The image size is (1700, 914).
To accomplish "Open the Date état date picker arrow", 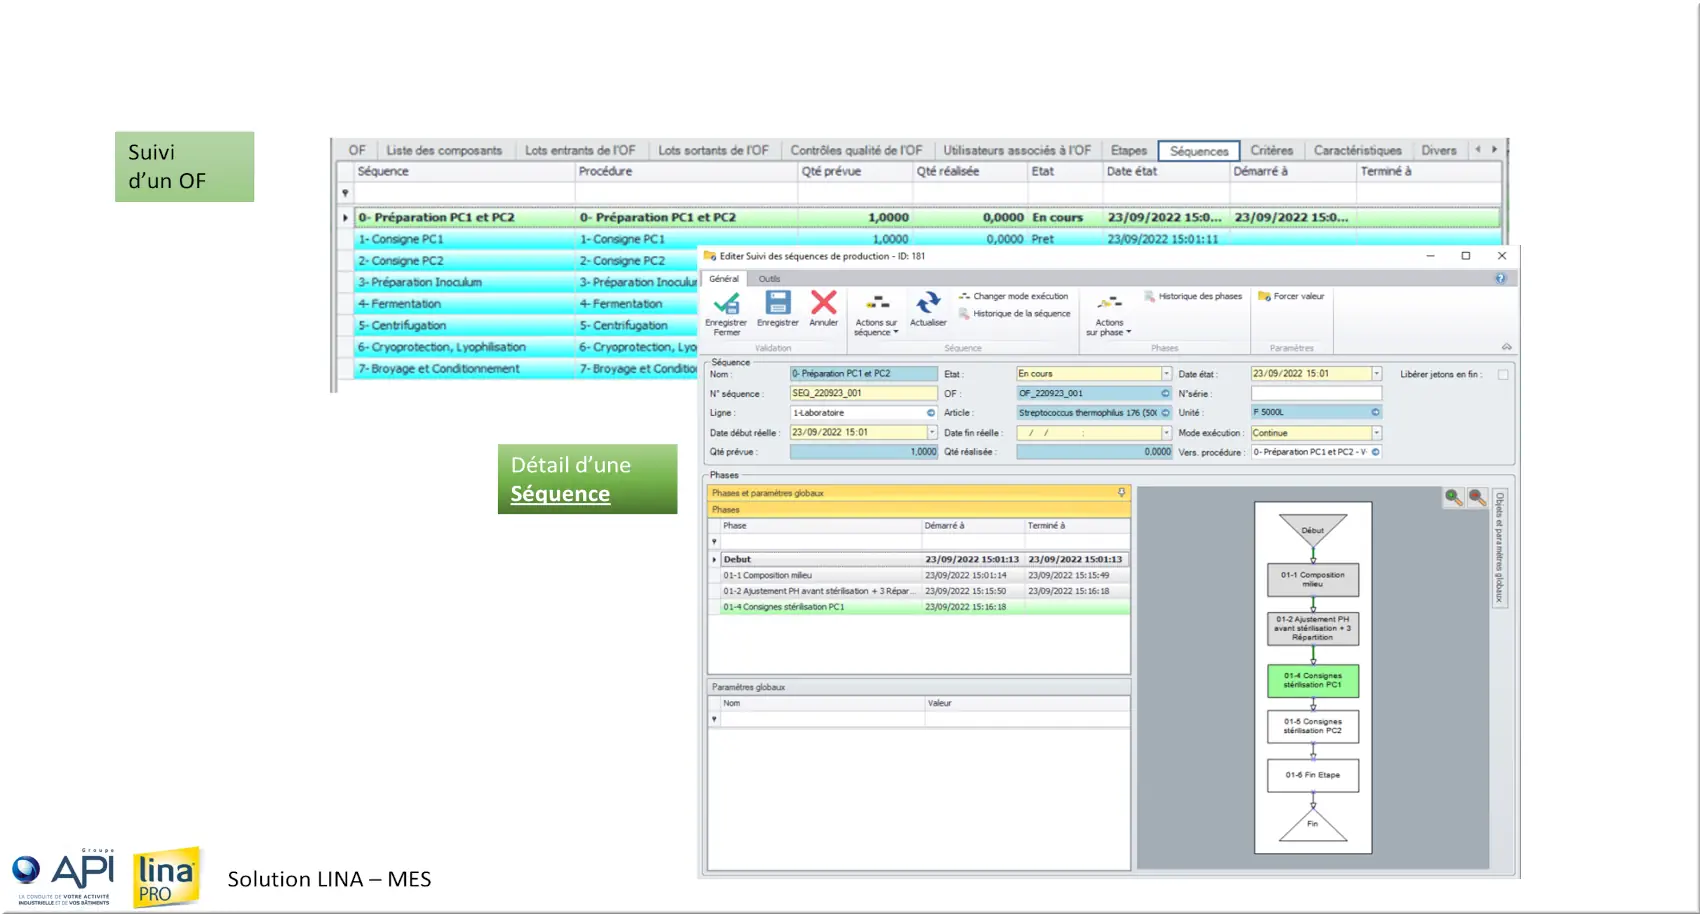I will (x=1376, y=374).
